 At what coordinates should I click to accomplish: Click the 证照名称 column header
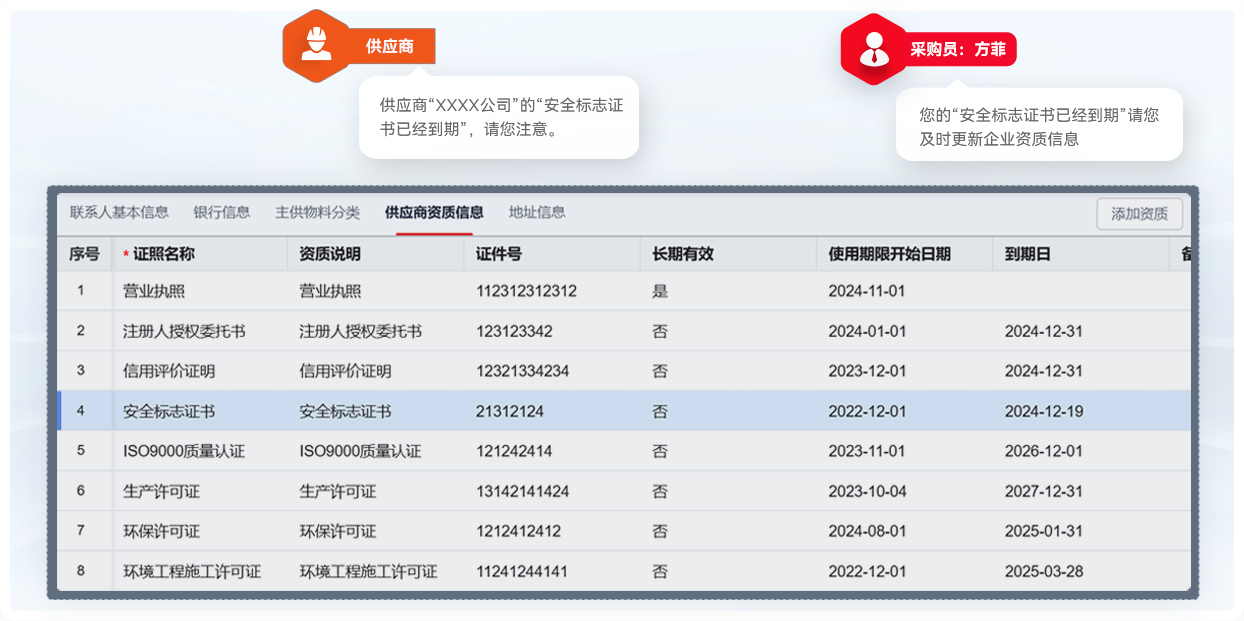pyautogui.click(x=164, y=254)
